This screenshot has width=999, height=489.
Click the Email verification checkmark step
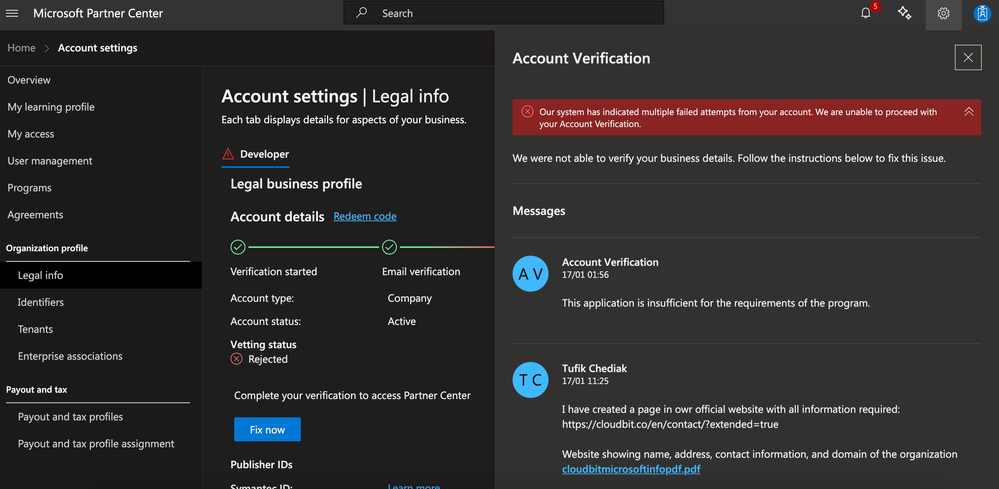tap(389, 247)
